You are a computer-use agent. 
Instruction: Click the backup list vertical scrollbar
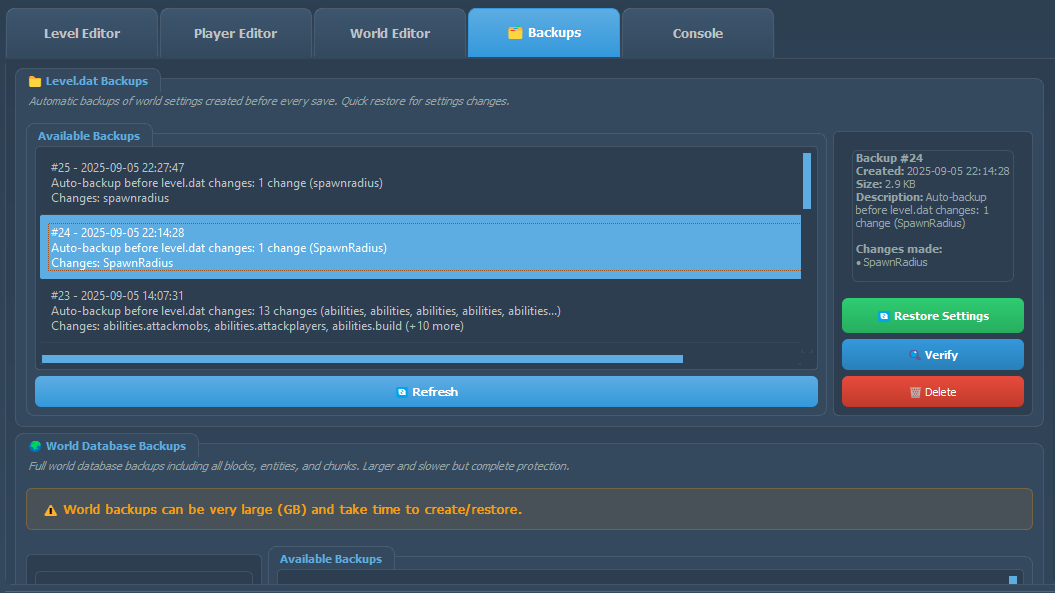(807, 181)
